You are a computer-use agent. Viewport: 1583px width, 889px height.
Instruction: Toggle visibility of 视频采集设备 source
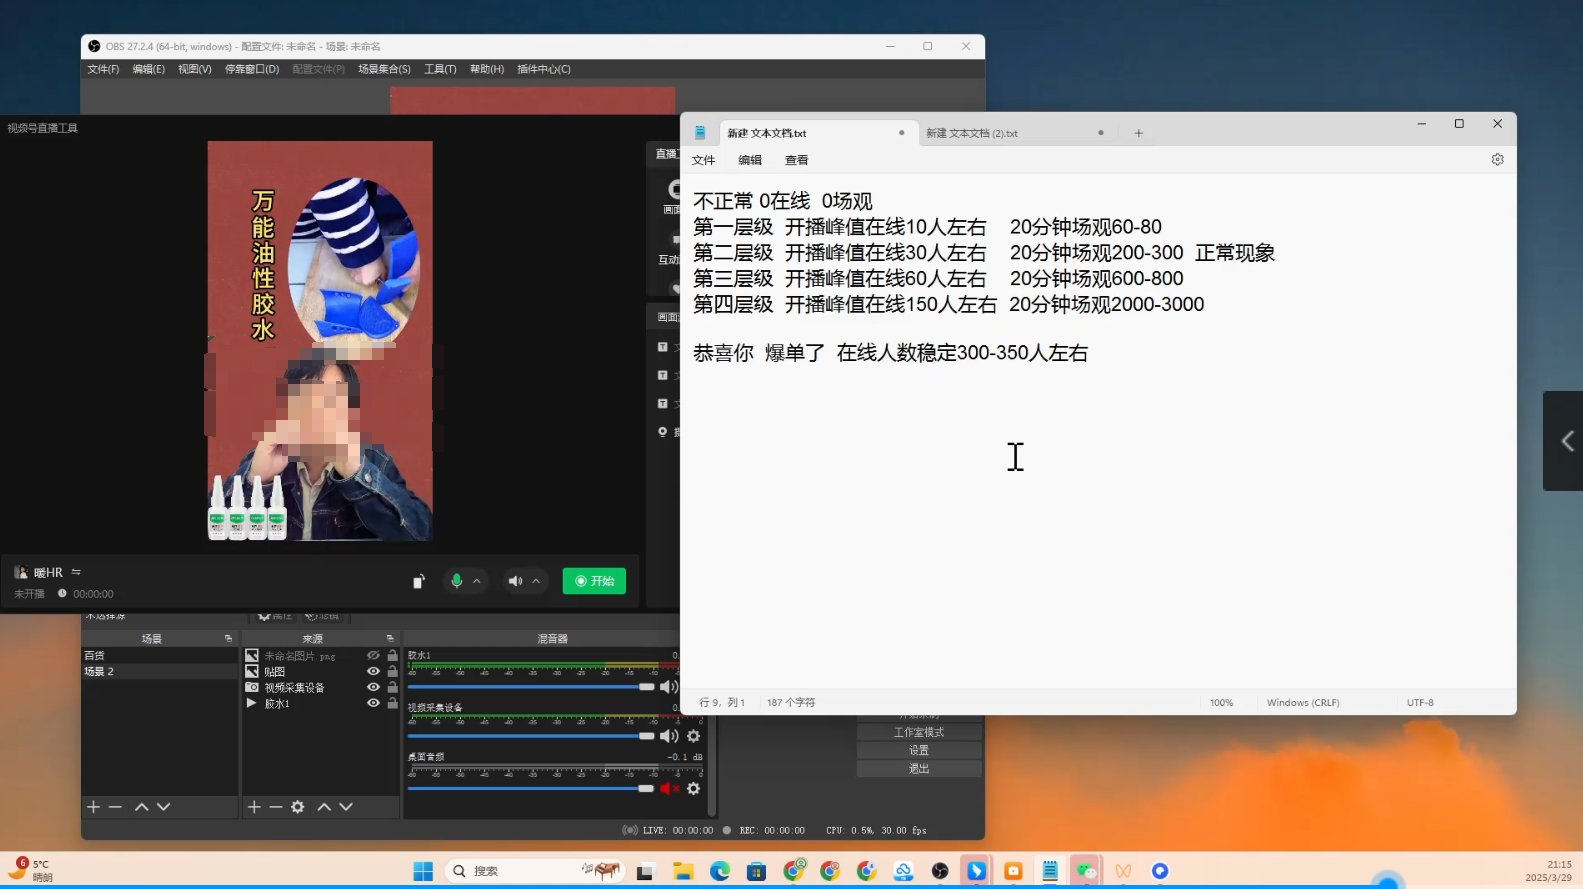(x=373, y=688)
